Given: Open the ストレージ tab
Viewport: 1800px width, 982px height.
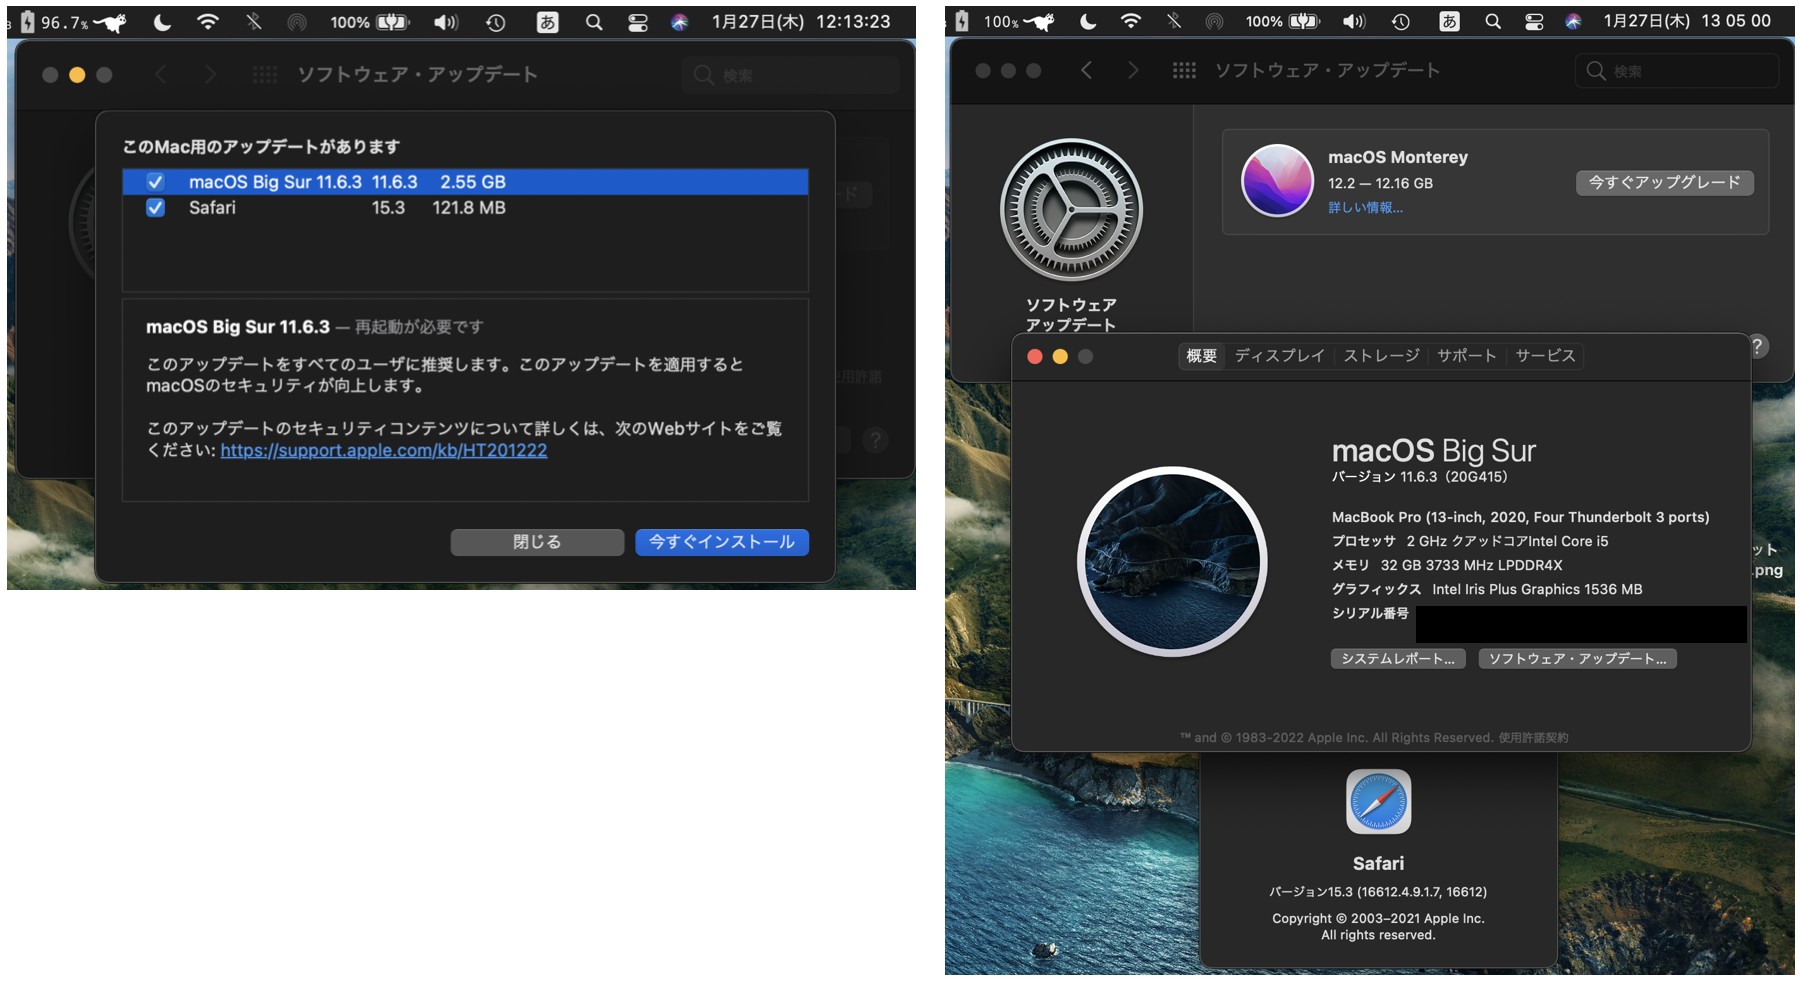Looking at the screenshot, I should [x=1381, y=356].
